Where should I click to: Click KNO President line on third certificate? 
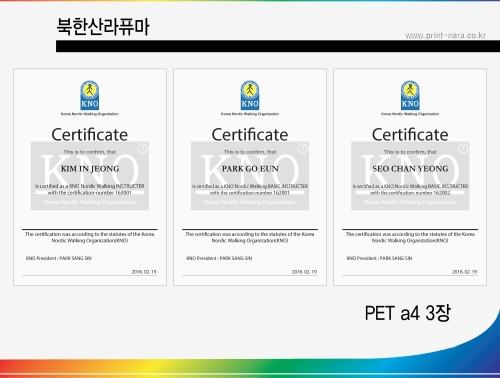click(x=379, y=258)
